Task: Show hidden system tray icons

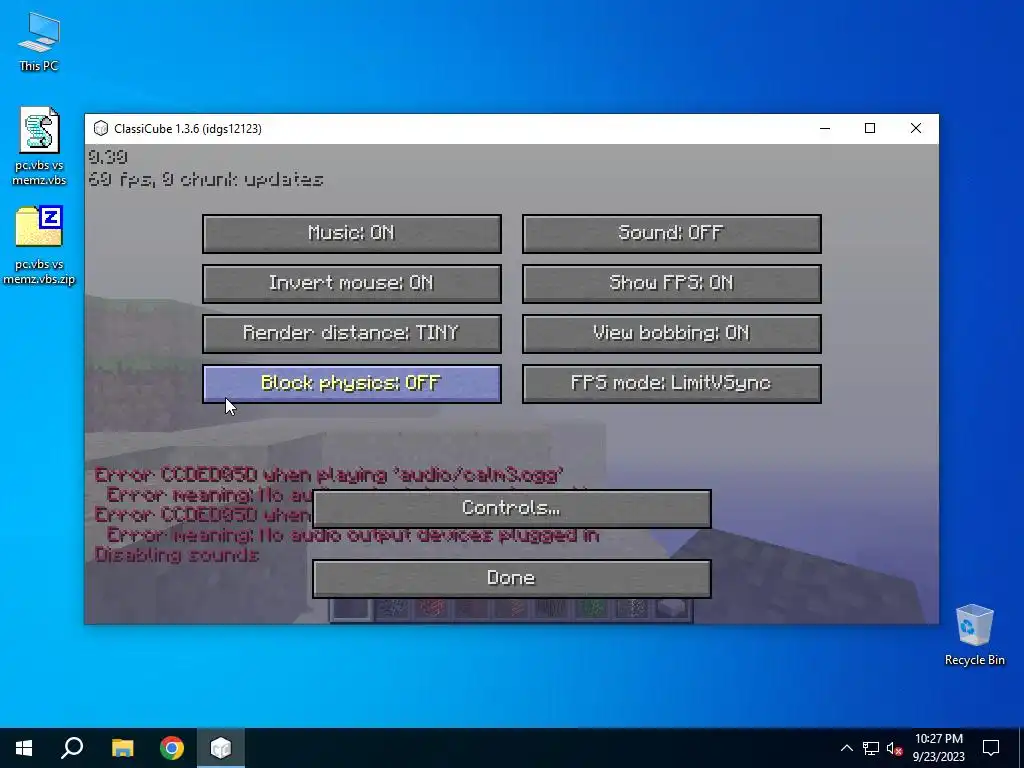Action: (846, 748)
